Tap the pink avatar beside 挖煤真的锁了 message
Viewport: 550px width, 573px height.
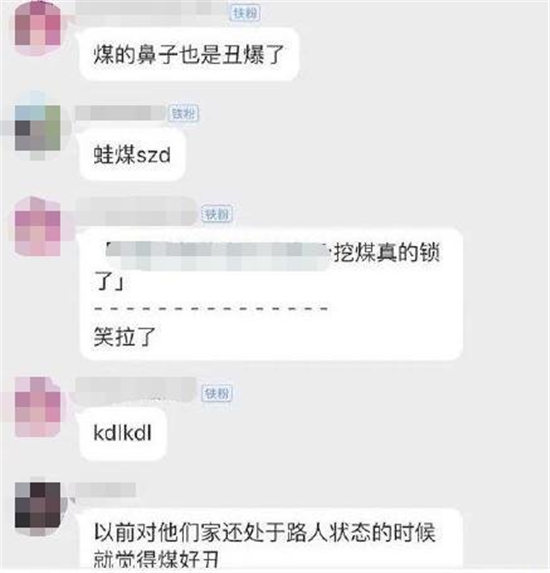pyautogui.click(x=38, y=227)
